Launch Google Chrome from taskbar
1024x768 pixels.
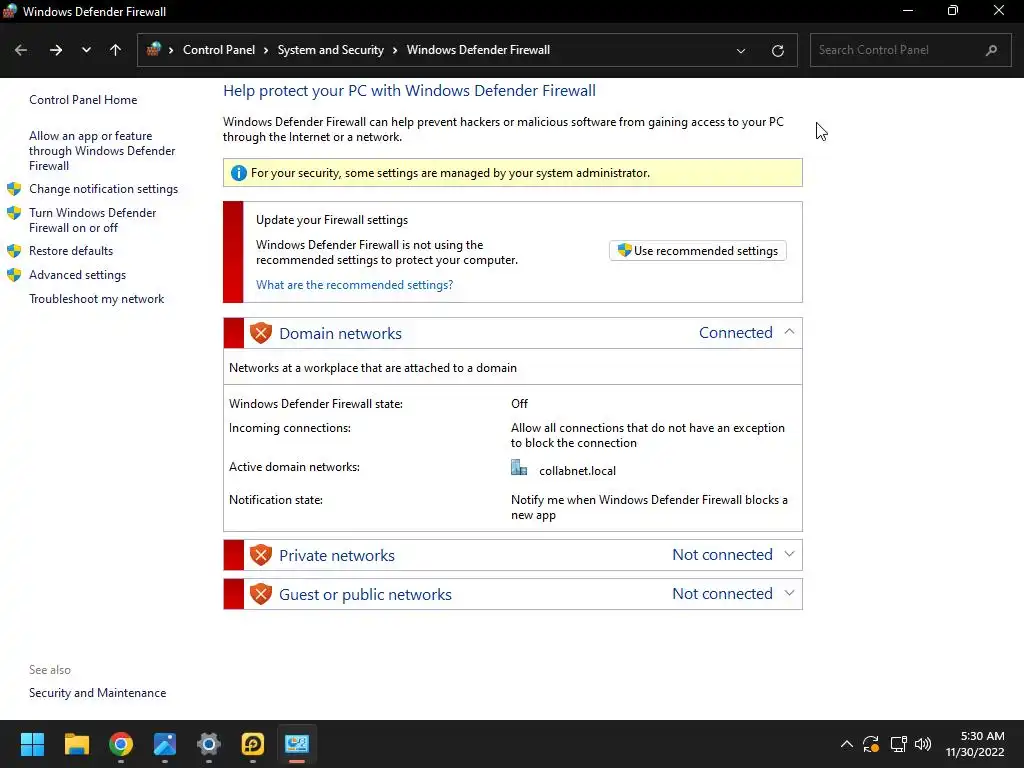coord(121,744)
